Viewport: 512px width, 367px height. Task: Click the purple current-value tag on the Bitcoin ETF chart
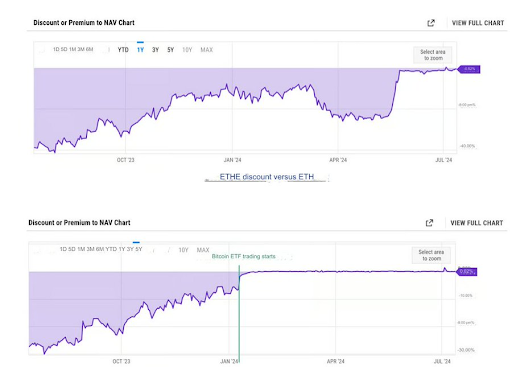(x=467, y=272)
